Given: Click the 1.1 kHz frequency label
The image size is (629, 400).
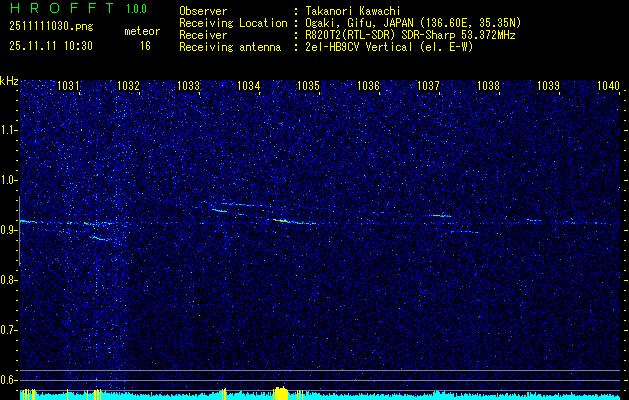Looking at the screenshot, I should coord(9,130).
